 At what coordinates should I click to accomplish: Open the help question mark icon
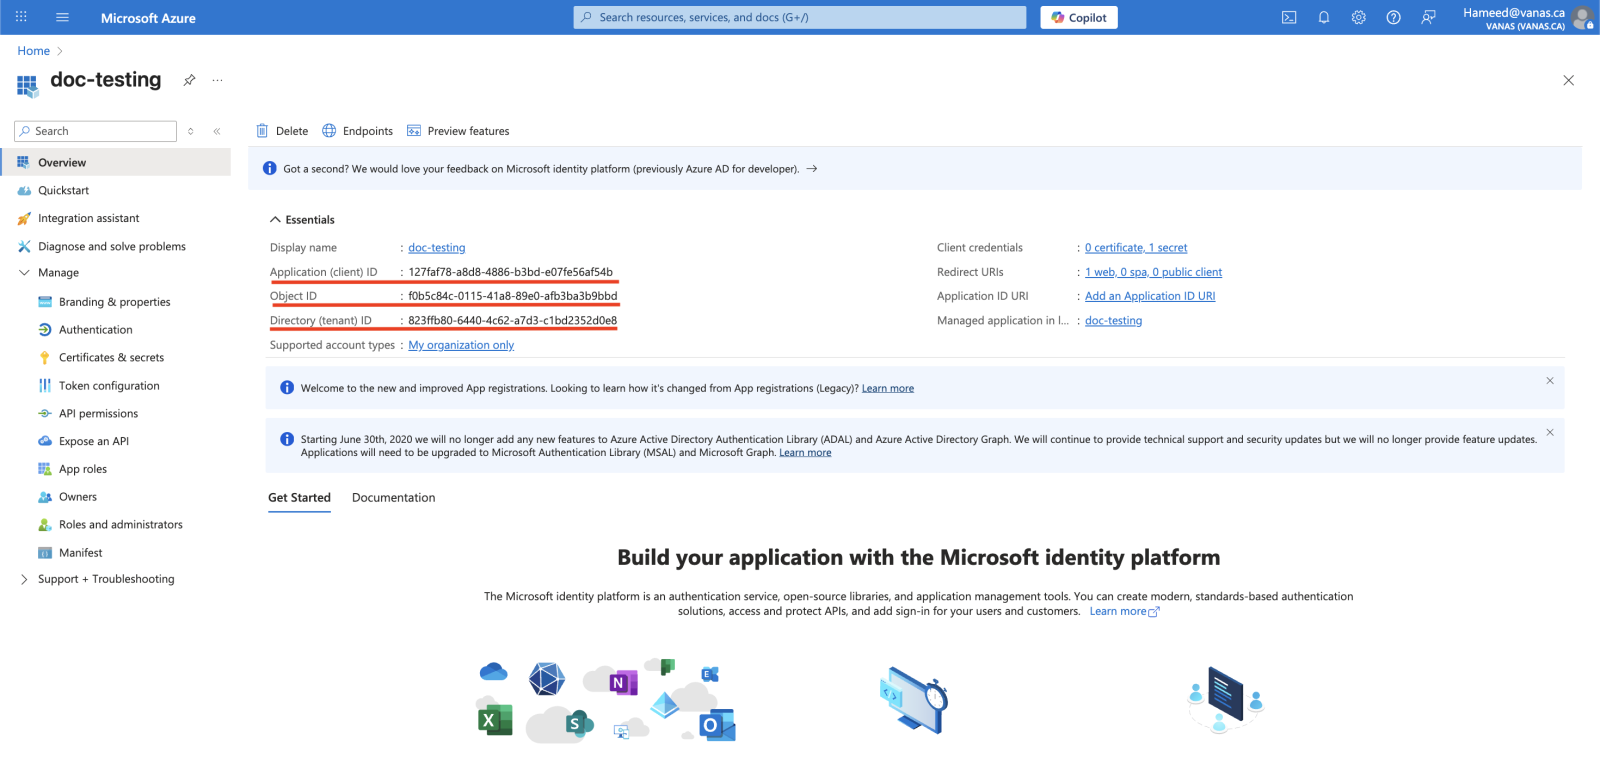(1393, 17)
